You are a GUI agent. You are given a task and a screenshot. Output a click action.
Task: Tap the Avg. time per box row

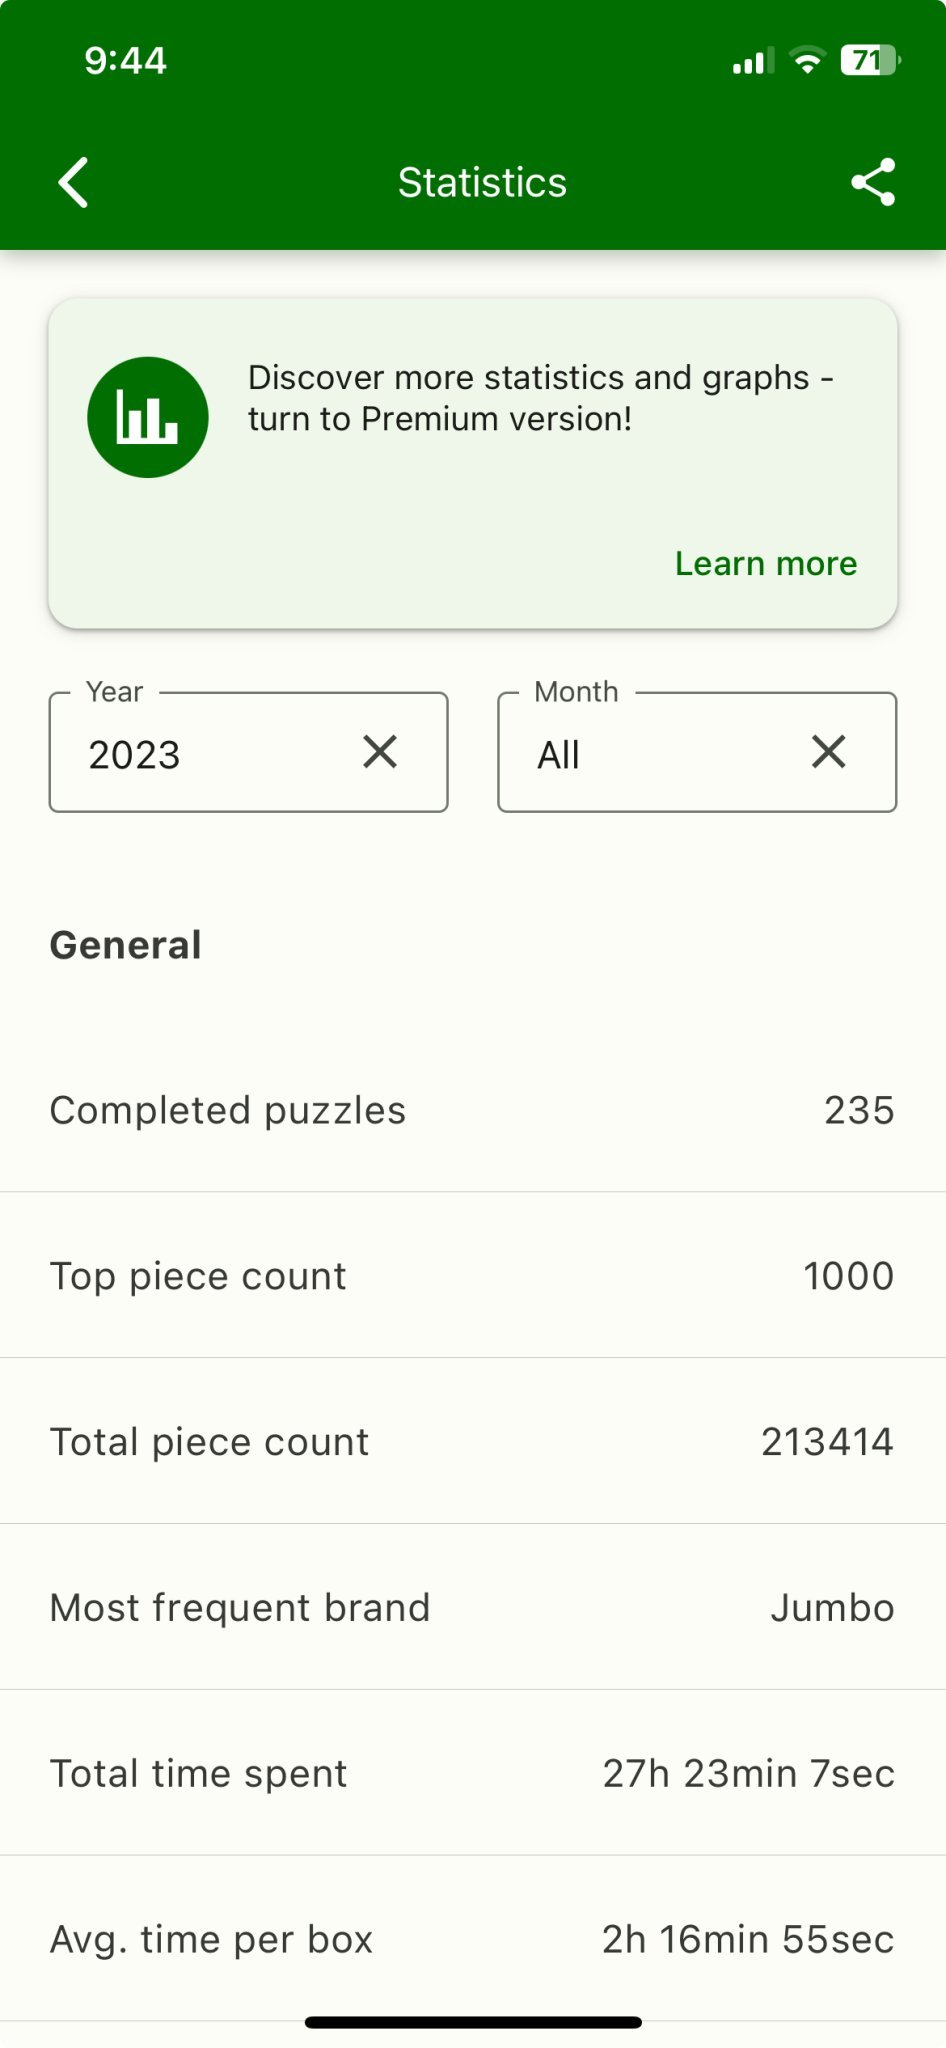(472, 1940)
